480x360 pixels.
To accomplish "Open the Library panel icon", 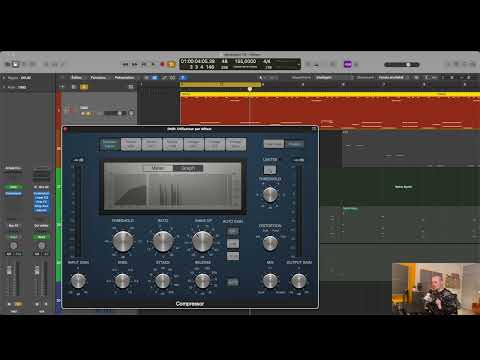I will click(8, 64).
